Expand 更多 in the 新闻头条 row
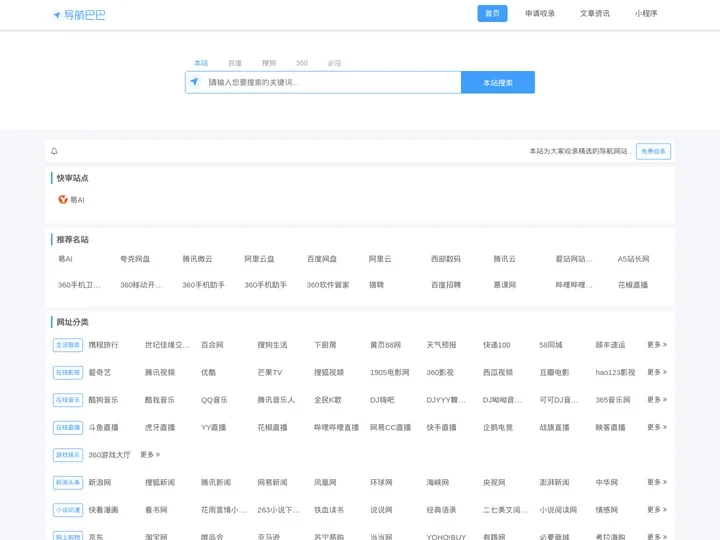The image size is (720, 540). click(x=657, y=482)
